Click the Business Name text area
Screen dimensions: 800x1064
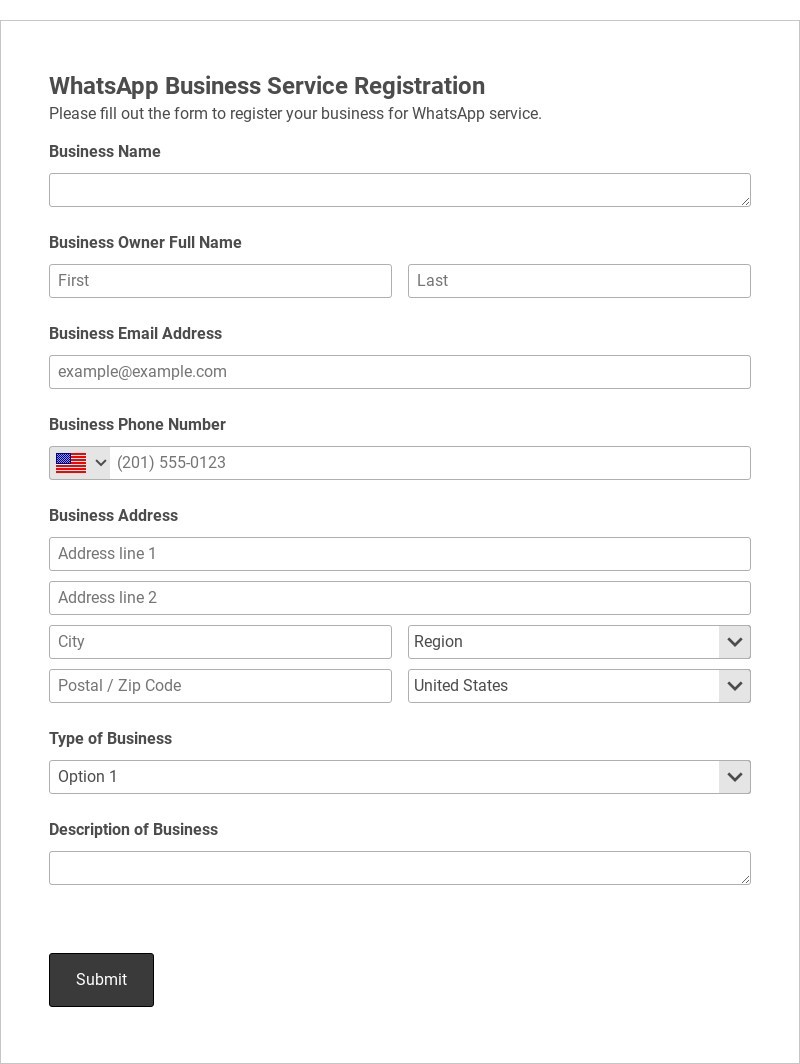tap(400, 190)
